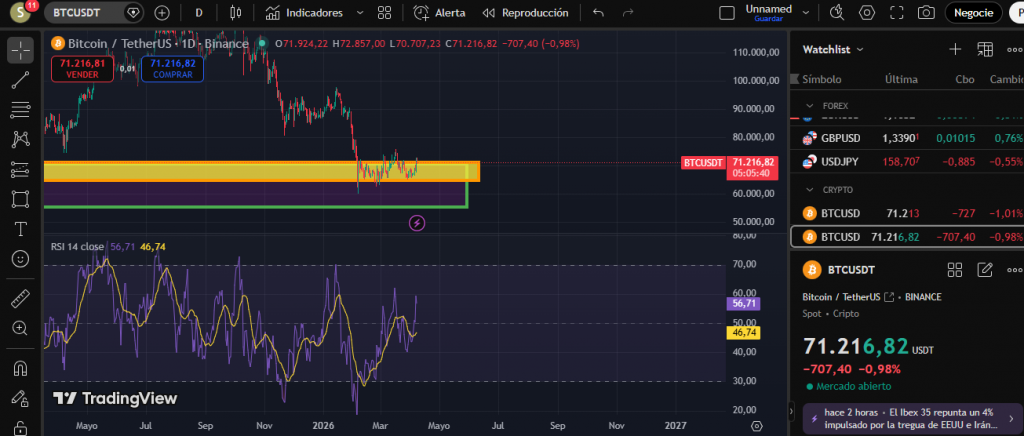Open the emoji icons tool
The height and width of the screenshot is (436, 1024).
20,258
